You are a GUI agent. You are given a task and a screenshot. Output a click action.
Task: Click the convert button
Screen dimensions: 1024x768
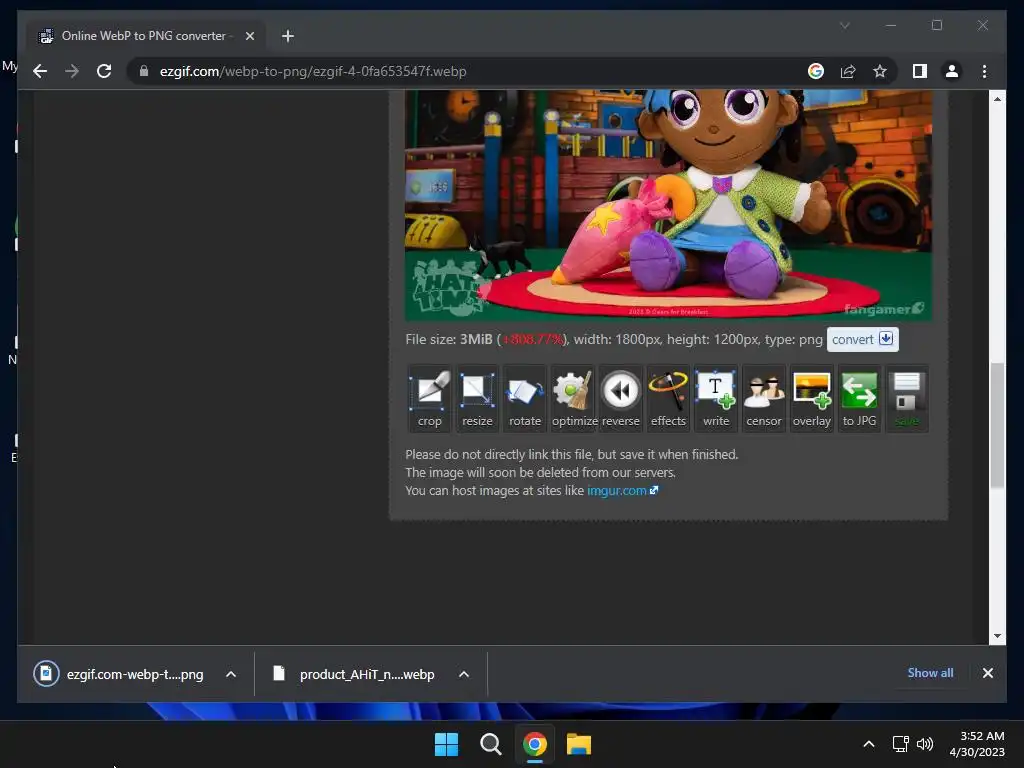point(863,340)
